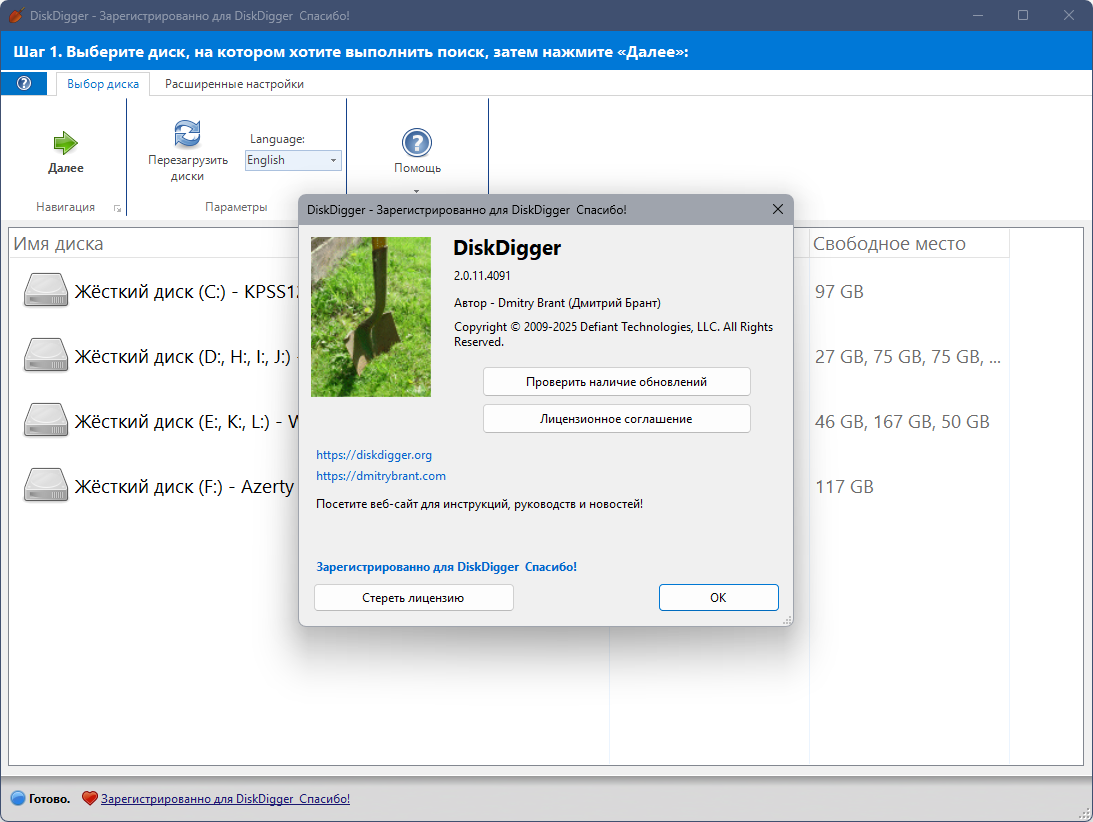
Task: Click the blue status circle icon
Action: click(x=18, y=798)
